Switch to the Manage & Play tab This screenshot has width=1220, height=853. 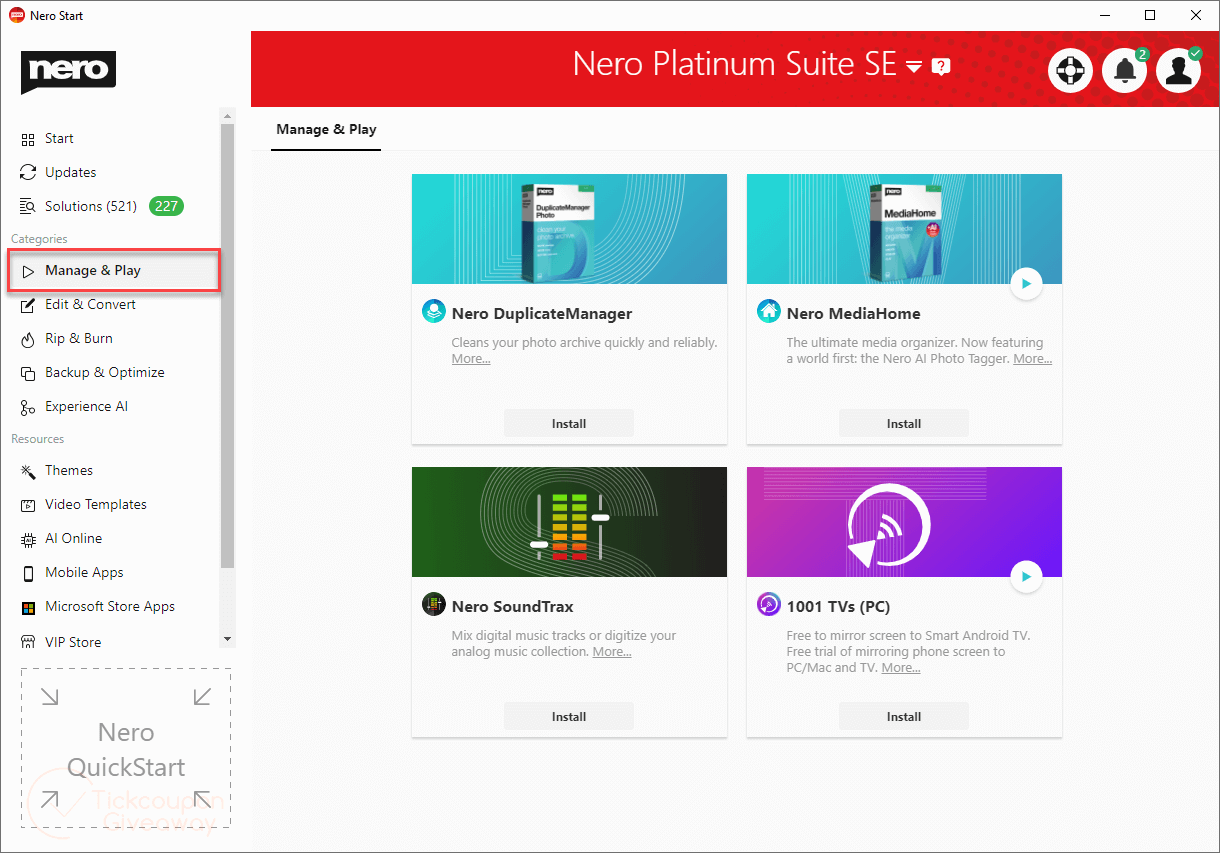(x=326, y=129)
